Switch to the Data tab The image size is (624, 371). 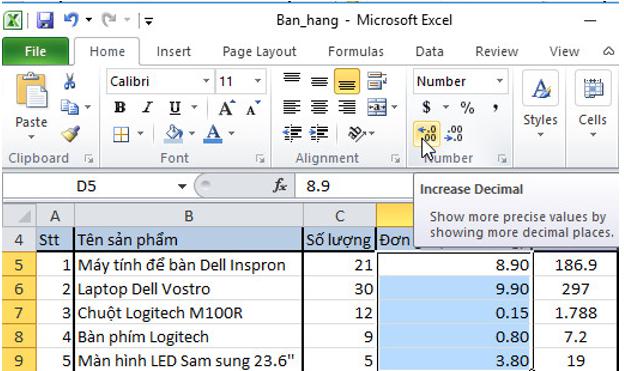pyautogui.click(x=429, y=51)
